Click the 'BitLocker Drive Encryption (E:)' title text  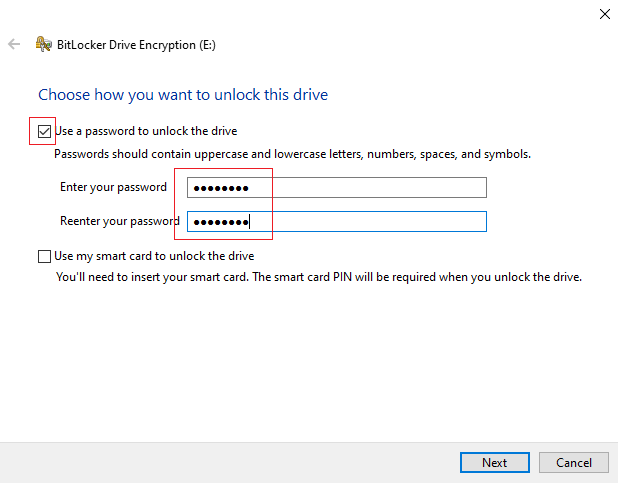[136, 45]
